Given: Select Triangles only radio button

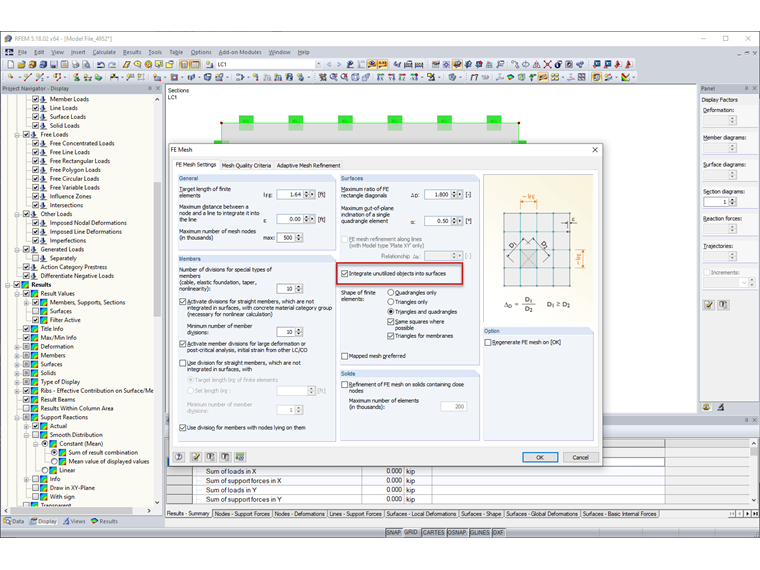Looking at the screenshot, I should click(x=391, y=302).
